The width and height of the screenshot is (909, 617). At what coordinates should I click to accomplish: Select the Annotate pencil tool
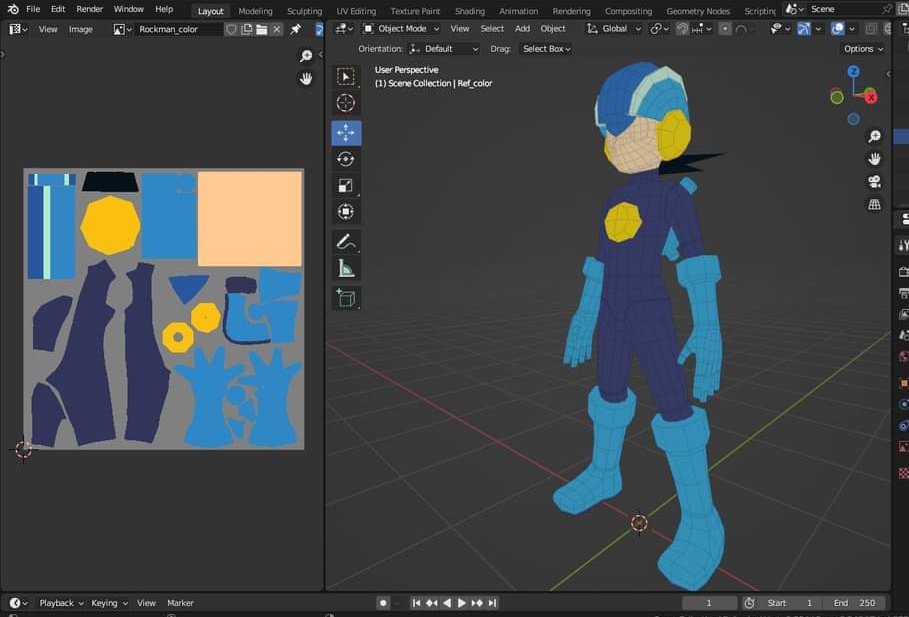point(346,242)
